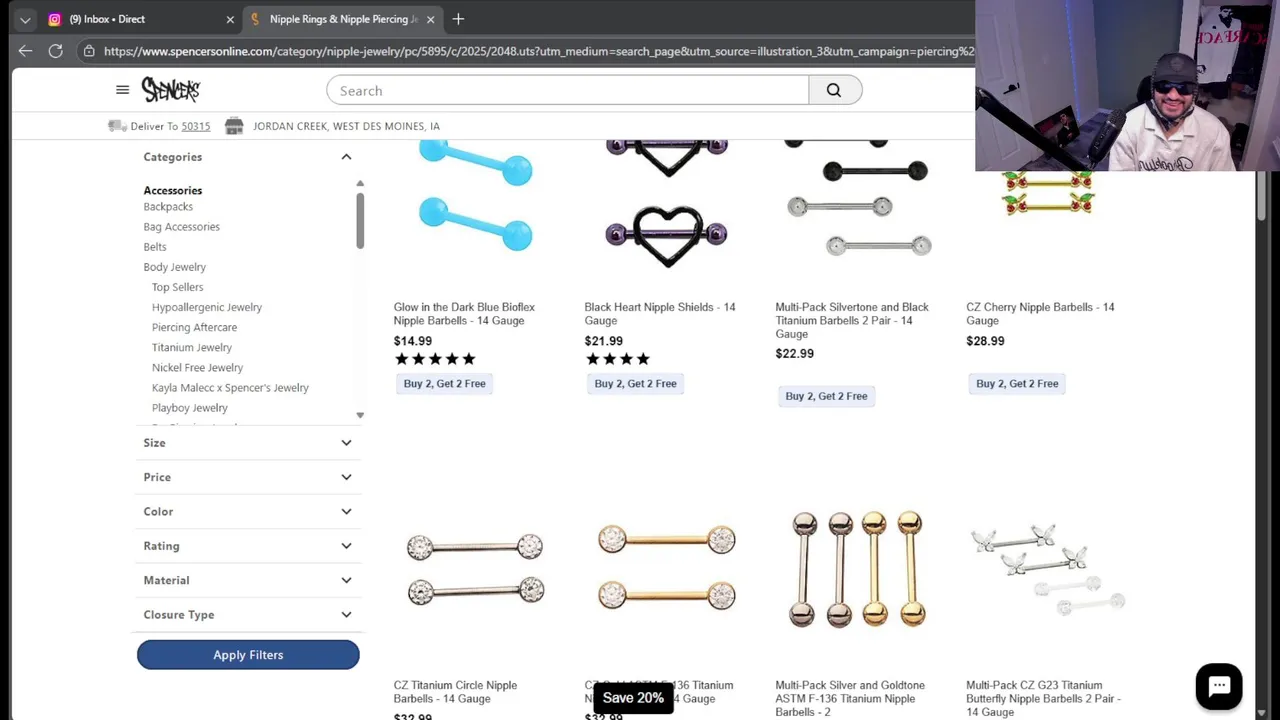Expand the Size filter
This screenshot has height=720, width=1280.
pyautogui.click(x=248, y=443)
